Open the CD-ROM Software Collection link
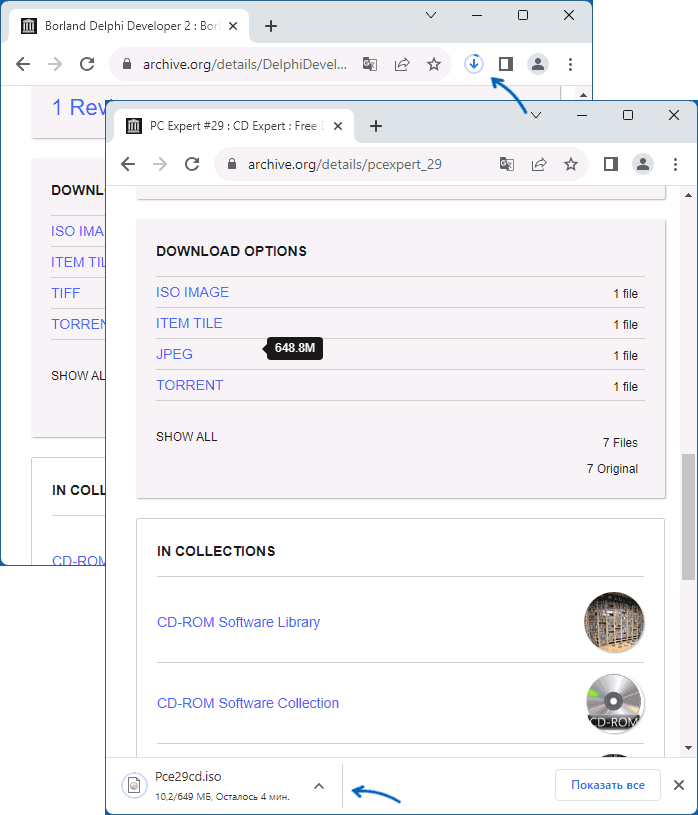The height and width of the screenshot is (815, 698). pos(248,703)
